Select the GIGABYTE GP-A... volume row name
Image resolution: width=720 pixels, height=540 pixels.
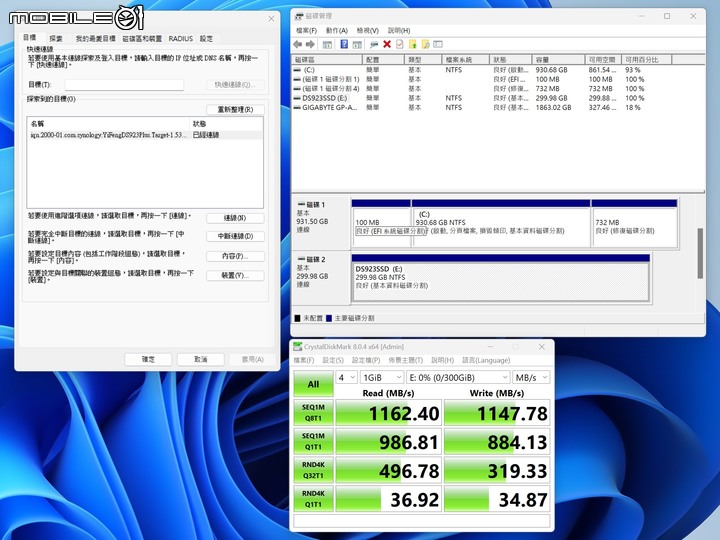click(330, 107)
